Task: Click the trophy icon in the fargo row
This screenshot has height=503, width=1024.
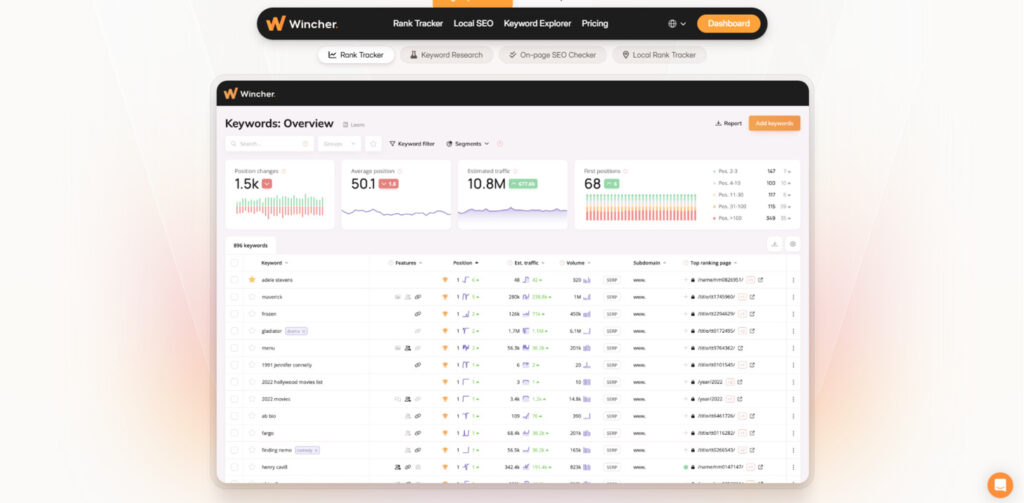Action: tap(445, 433)
